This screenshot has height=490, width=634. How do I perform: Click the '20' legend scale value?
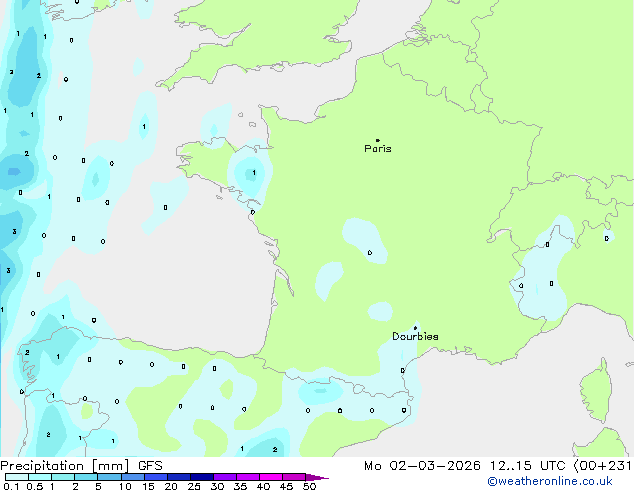(x=171, y=486)
